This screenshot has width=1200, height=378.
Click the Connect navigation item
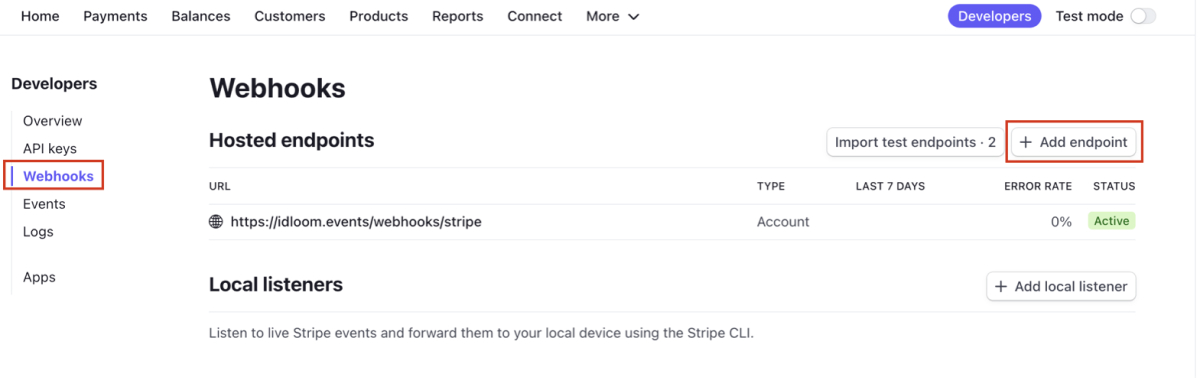pyautogui.click(x=535, y=16)
